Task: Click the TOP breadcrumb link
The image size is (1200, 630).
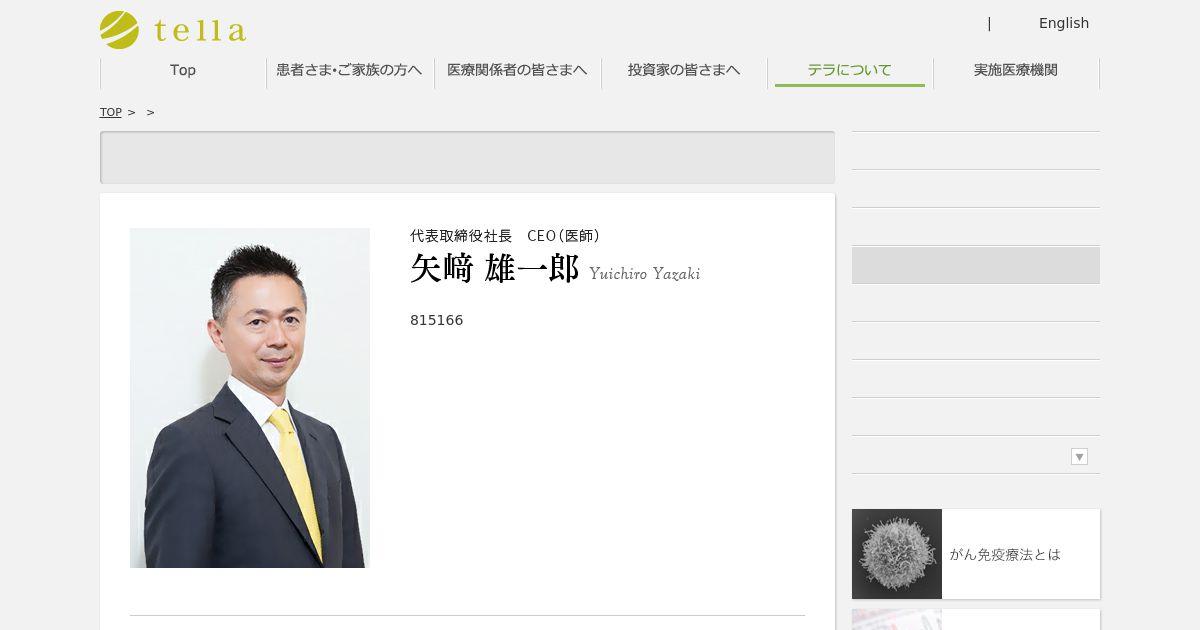Action: (110, 112)
